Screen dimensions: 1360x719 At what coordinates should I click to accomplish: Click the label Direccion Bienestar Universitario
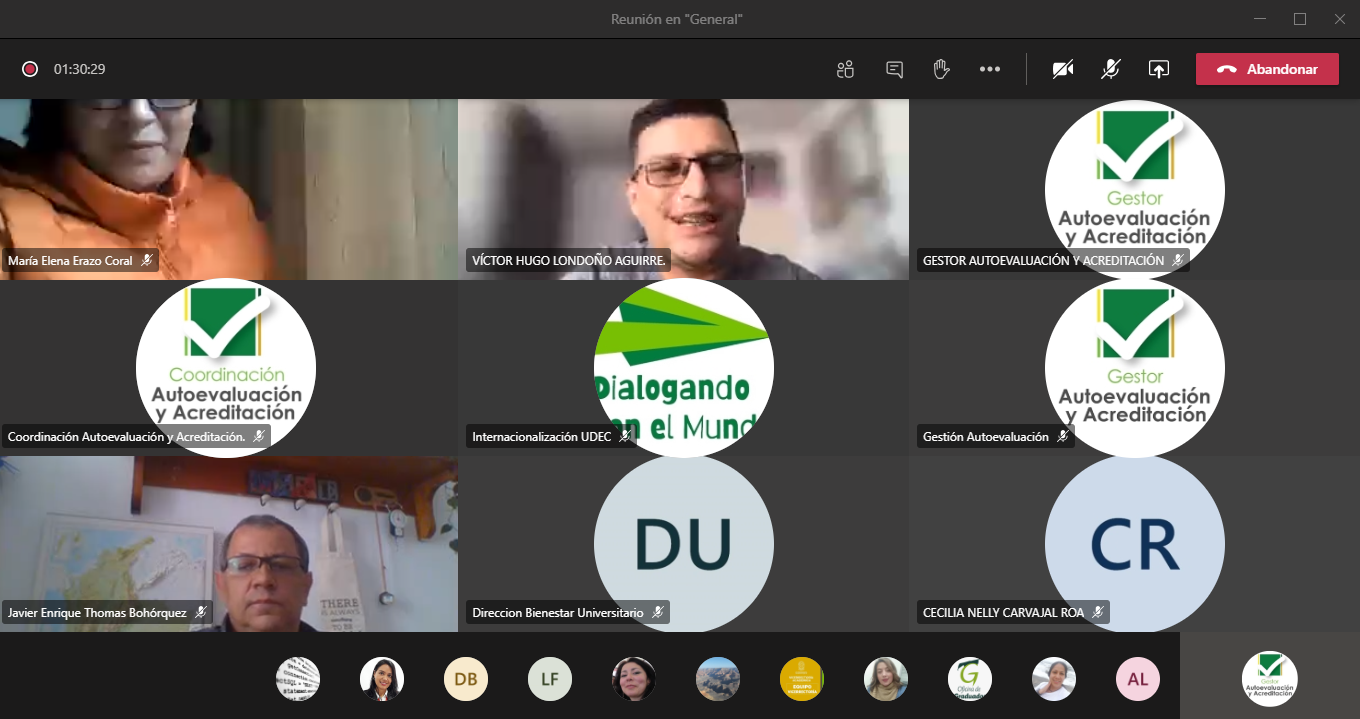click(x=558, y=613)
